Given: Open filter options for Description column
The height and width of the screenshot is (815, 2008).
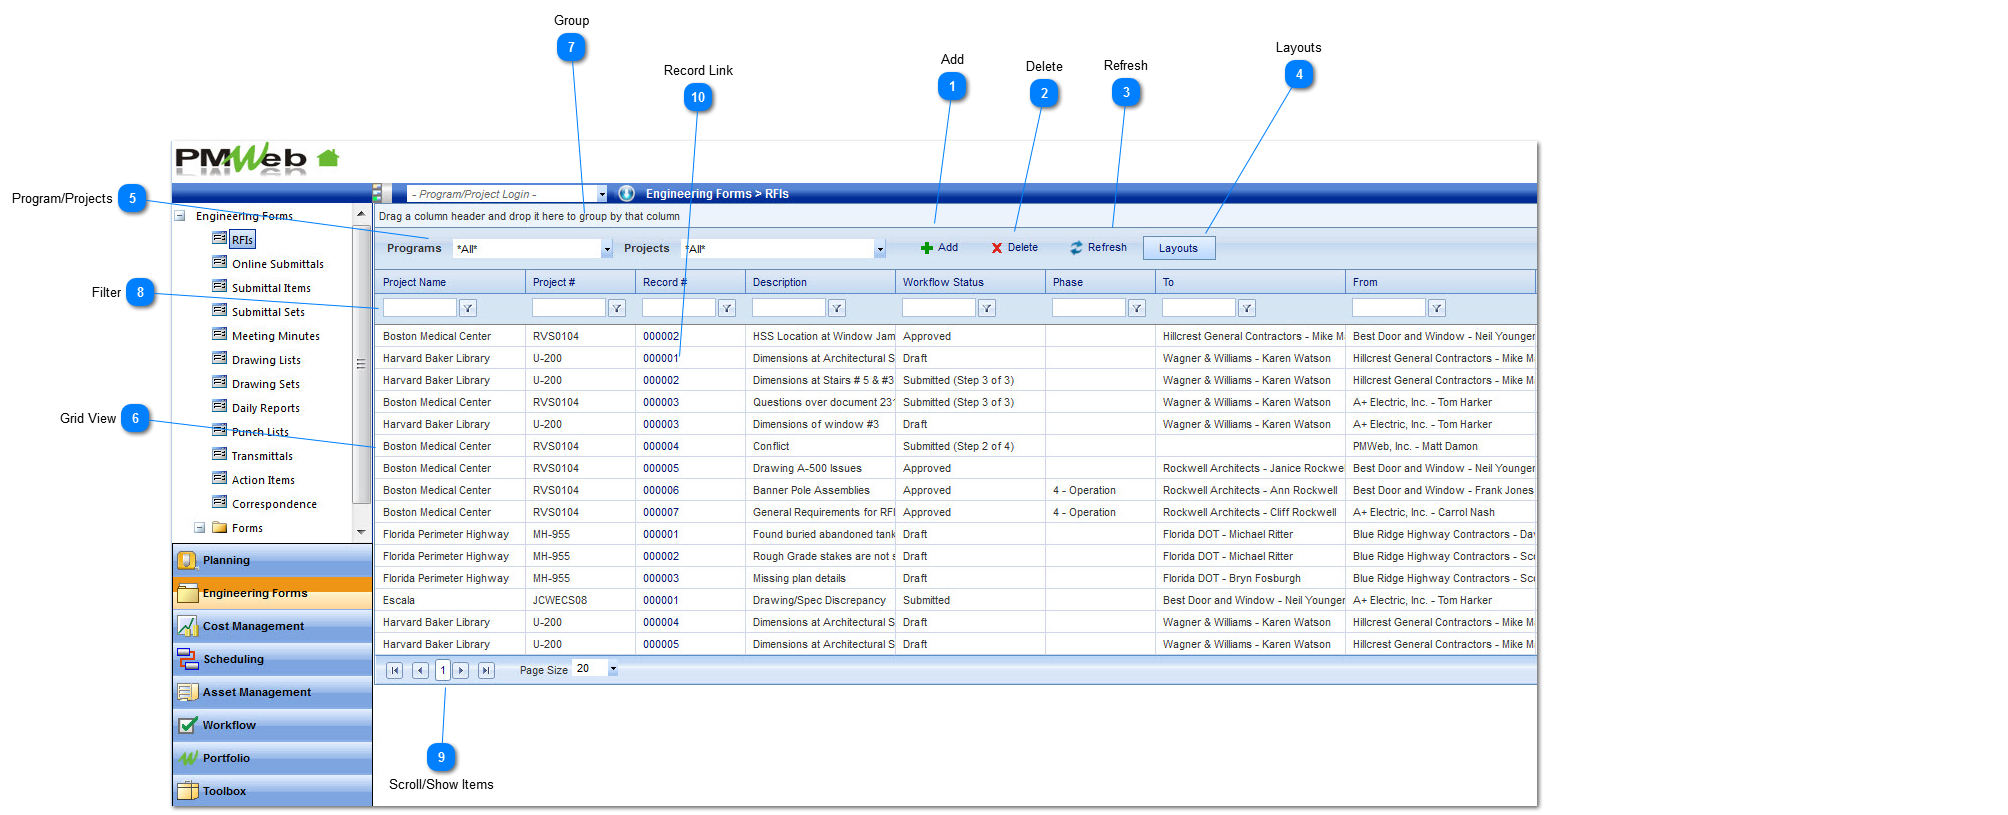Looking at the screenshot, I should 837,308.
